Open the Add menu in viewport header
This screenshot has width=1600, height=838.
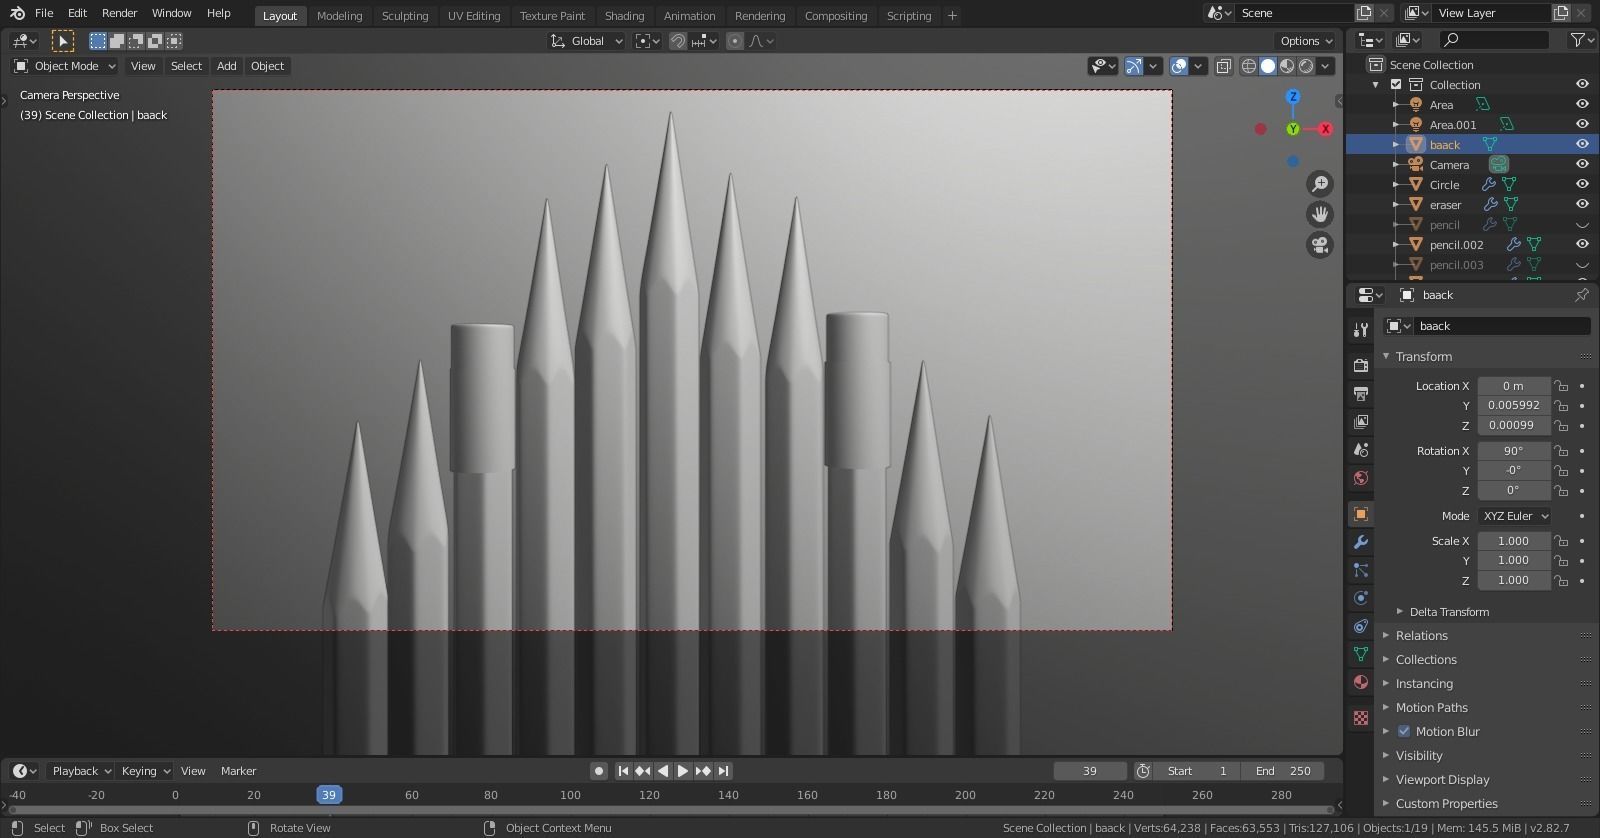[227, 66]
